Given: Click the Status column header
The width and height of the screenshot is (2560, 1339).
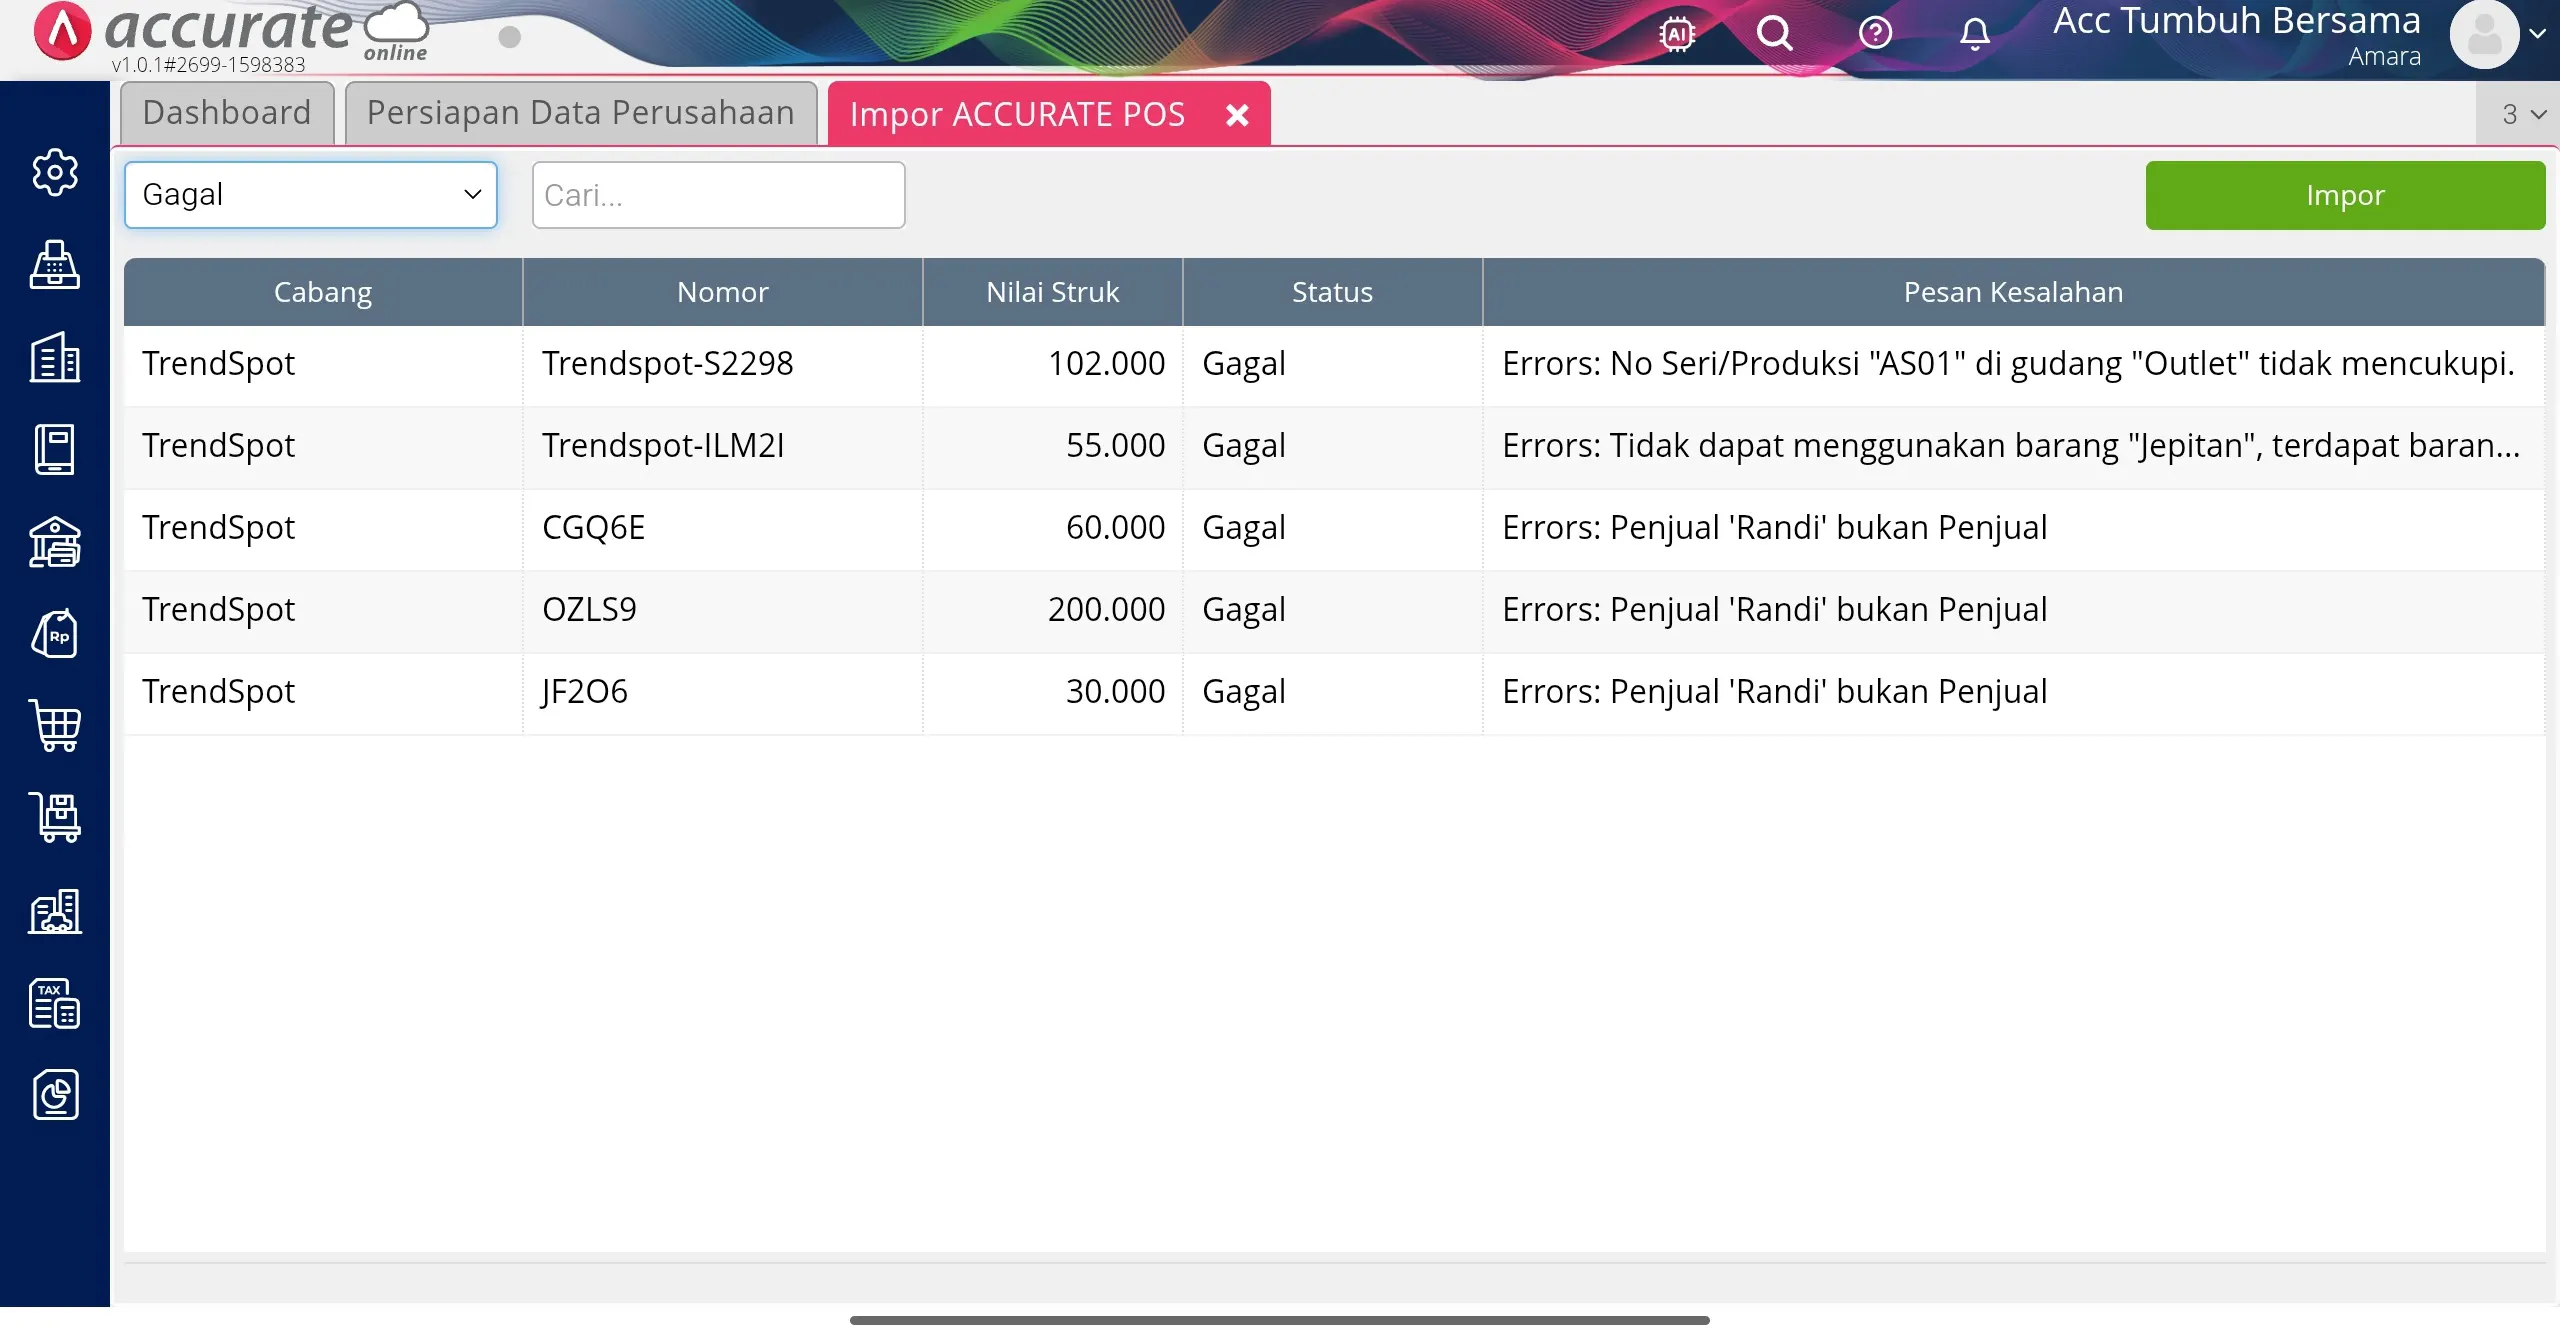Looking at the screenshot, I should point(1332,292).
